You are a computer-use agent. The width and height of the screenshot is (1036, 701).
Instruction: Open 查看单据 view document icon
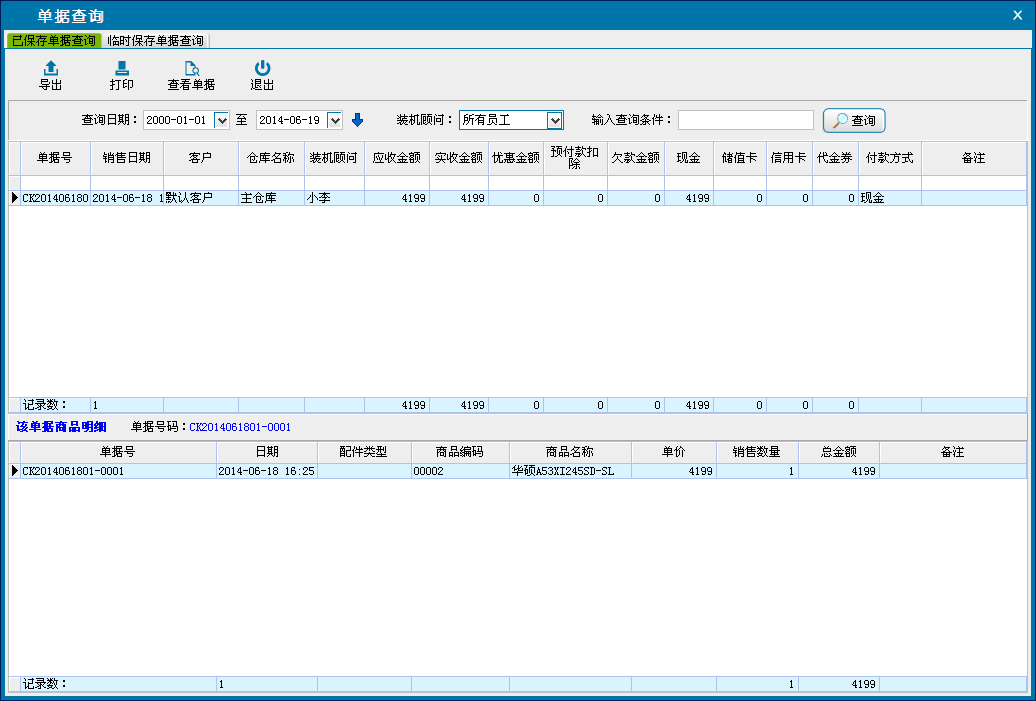(x=191, y=69)
